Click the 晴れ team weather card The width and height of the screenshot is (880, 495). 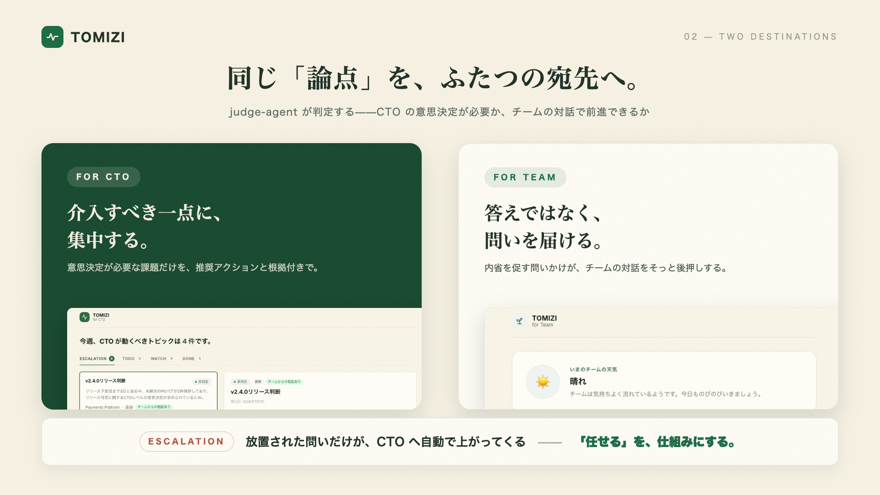tap(664, 381)
